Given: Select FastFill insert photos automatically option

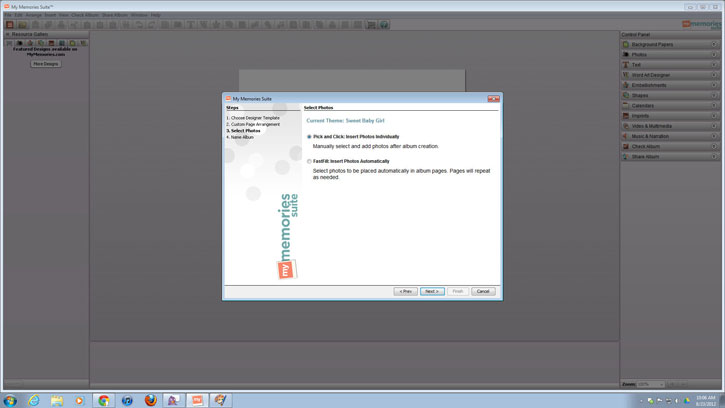Looking at the screenshot, I should point(309,161).
